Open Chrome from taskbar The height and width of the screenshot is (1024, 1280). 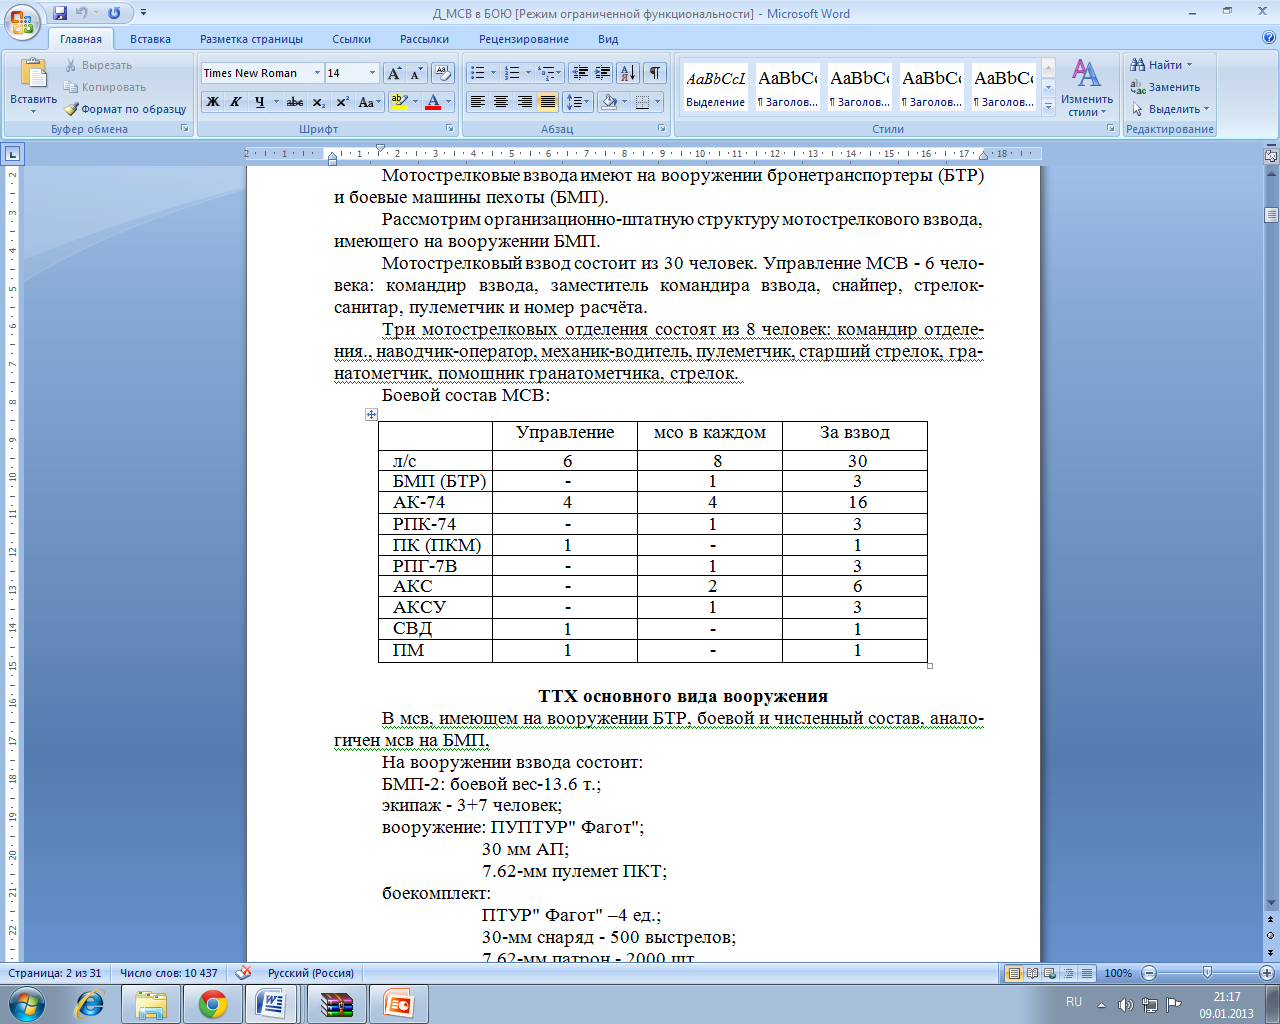click(213, 1004)
